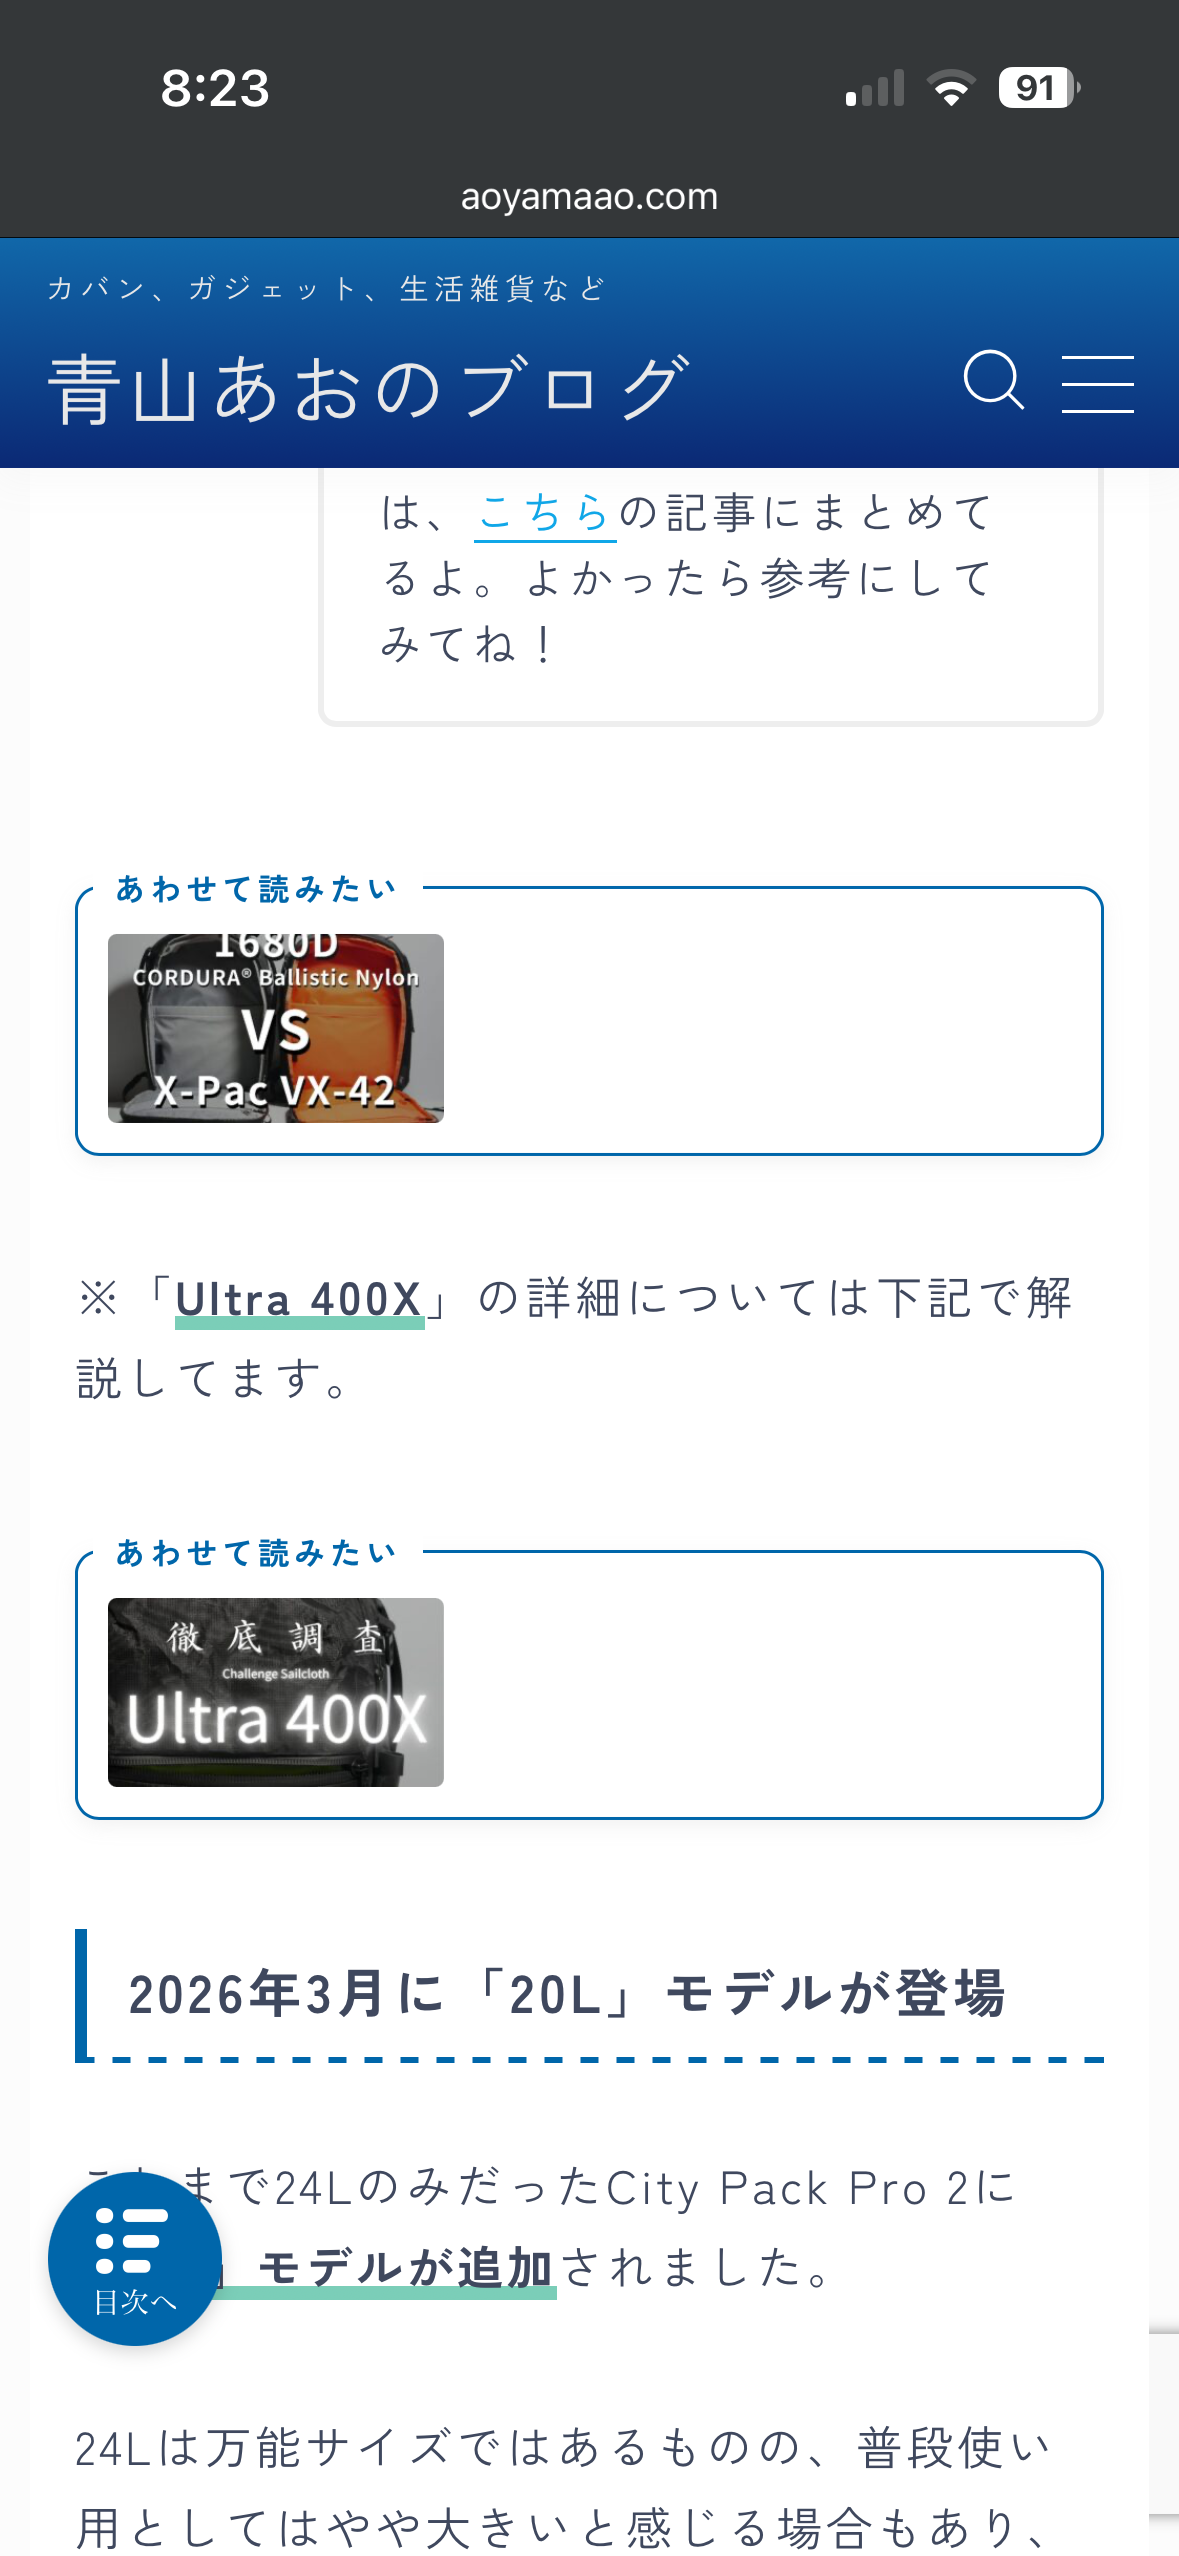The height and width of the screenshot is (2556, 1179).
Task: Follow the こちら link
Action: pyautogui.click(x=545, y=513)
